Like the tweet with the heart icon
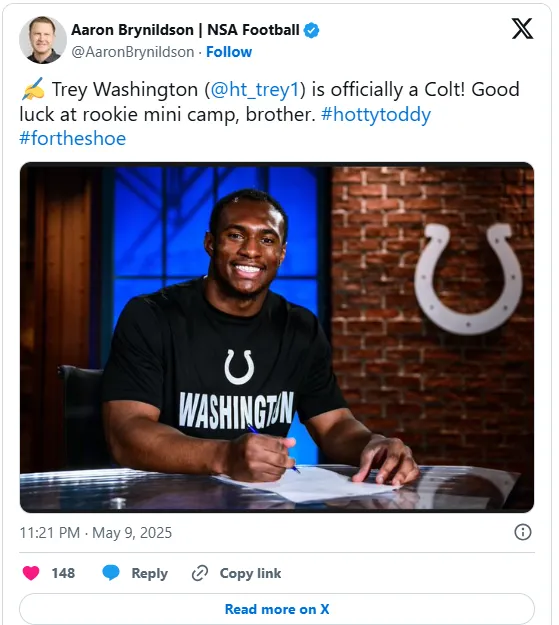This screenshot has height=625, width=559. pyautogui.click(x=31, y=573)
